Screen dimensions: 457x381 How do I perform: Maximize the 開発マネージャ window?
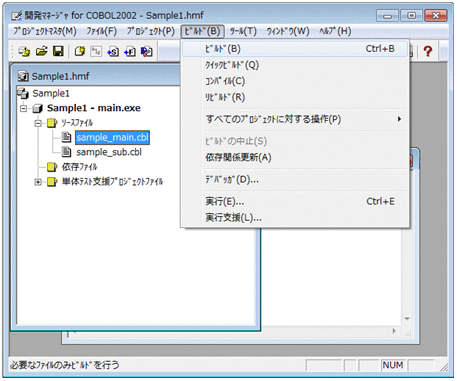(x=411, y=16)
